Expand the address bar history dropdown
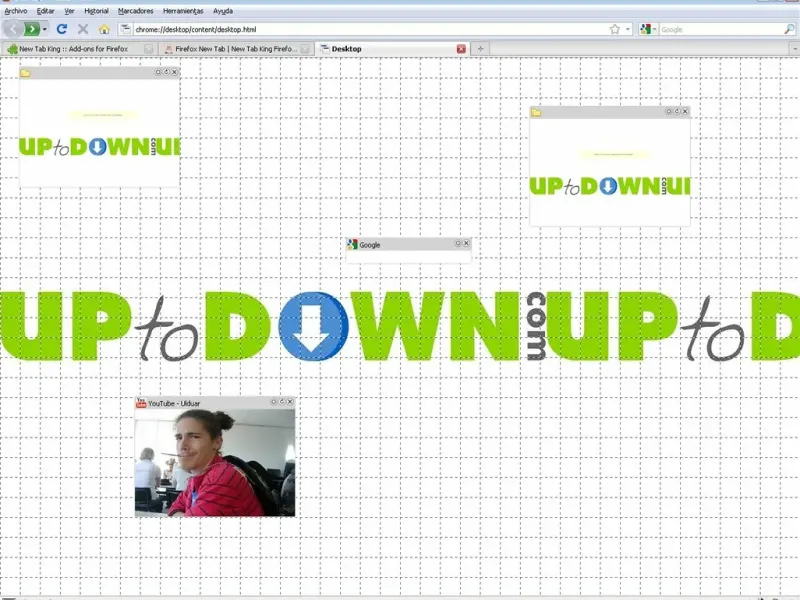This screenshot has width=800, height=600. [628, 29]
